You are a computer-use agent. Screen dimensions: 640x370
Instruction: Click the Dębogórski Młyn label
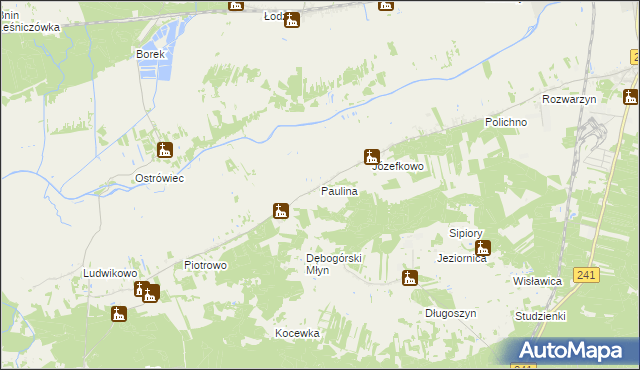pyautogui.click(x=334, y=264)
